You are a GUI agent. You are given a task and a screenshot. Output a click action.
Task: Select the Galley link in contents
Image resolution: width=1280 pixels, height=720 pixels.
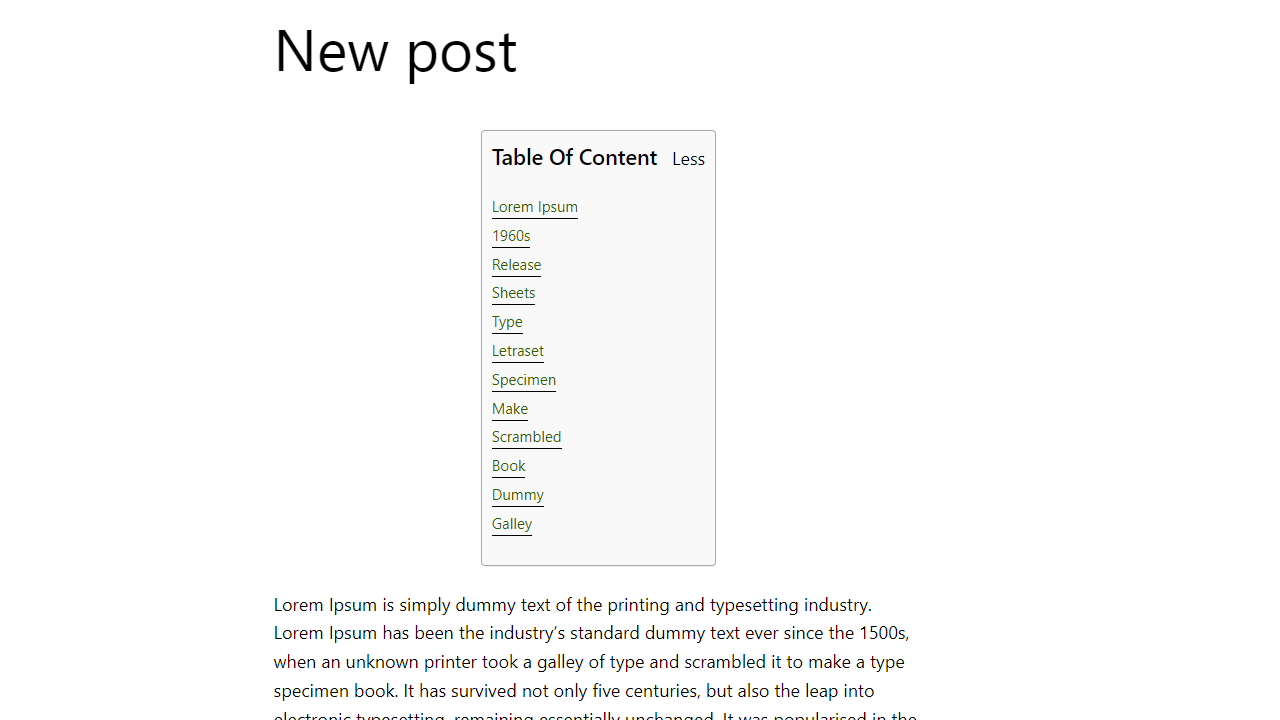coord(511,524)
